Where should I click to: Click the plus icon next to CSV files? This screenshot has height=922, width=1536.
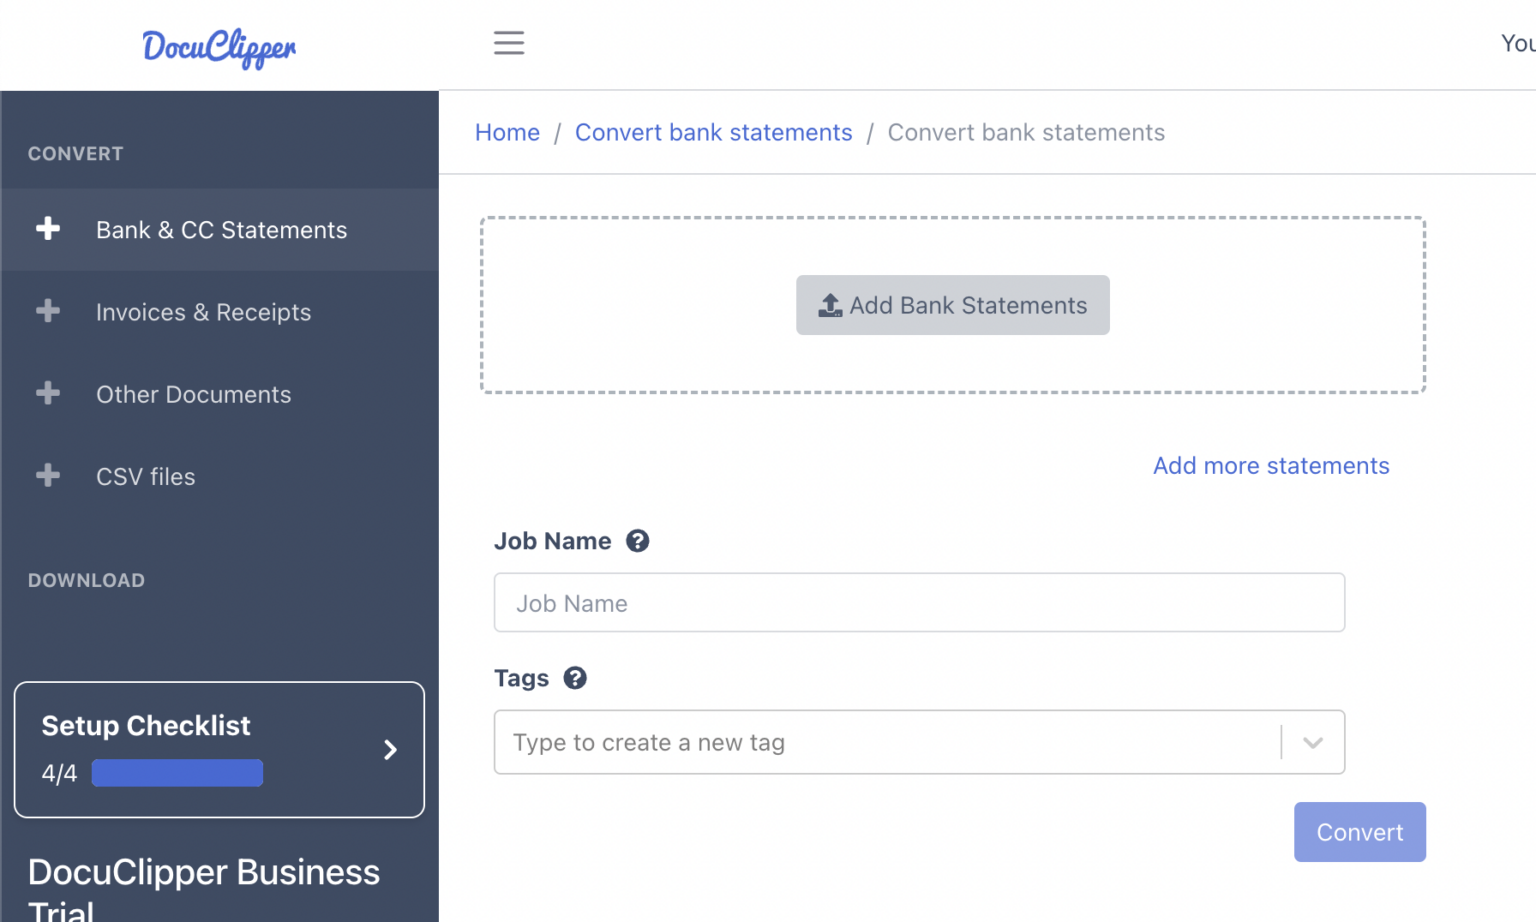[47, 475]
